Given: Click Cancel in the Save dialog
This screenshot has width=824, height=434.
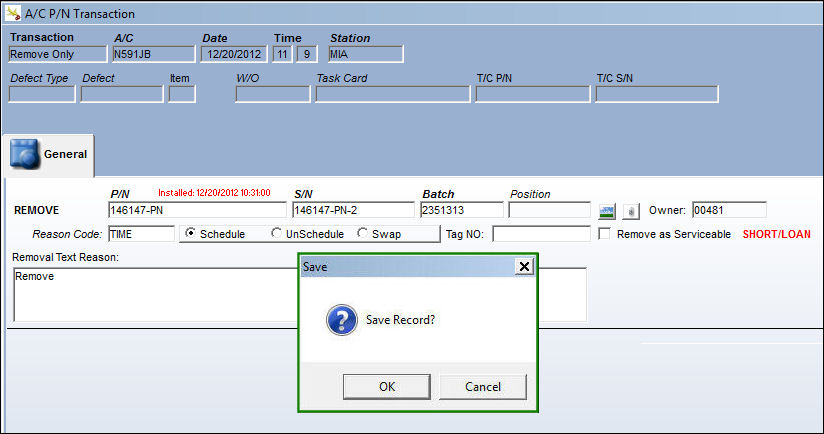Looking at the screenshot, I should click(483, 387).
